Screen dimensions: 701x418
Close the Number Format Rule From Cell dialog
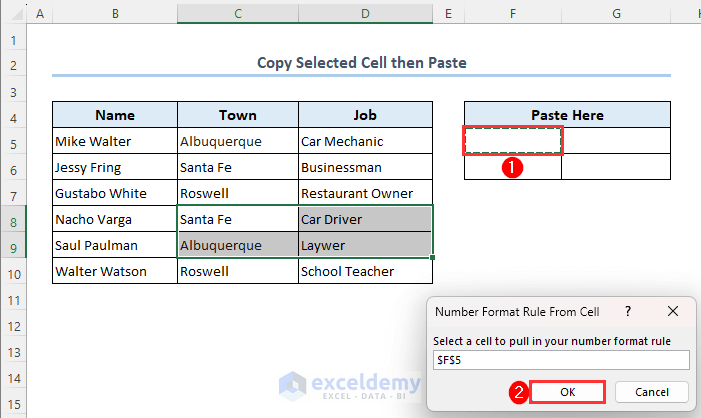(x=672, y=311)
